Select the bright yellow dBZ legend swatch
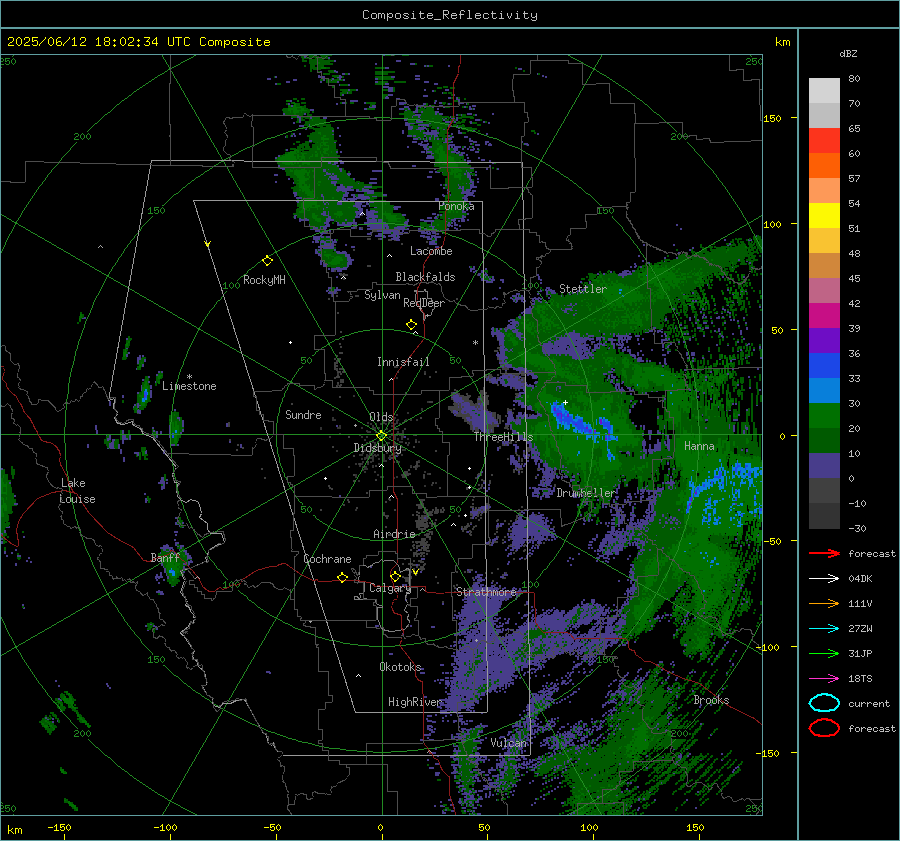Viewport: 900px width, 841px height. [824, 216]
